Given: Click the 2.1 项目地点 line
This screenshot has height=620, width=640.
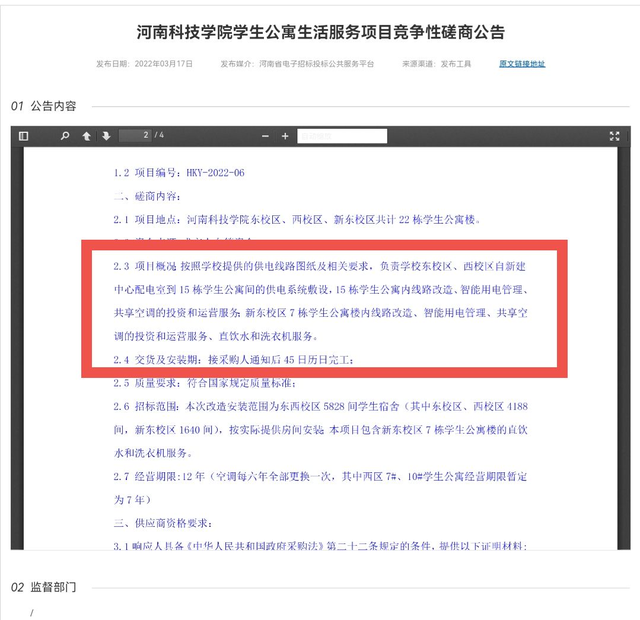Looking at the screenshot, I should [x=297, y=220].
